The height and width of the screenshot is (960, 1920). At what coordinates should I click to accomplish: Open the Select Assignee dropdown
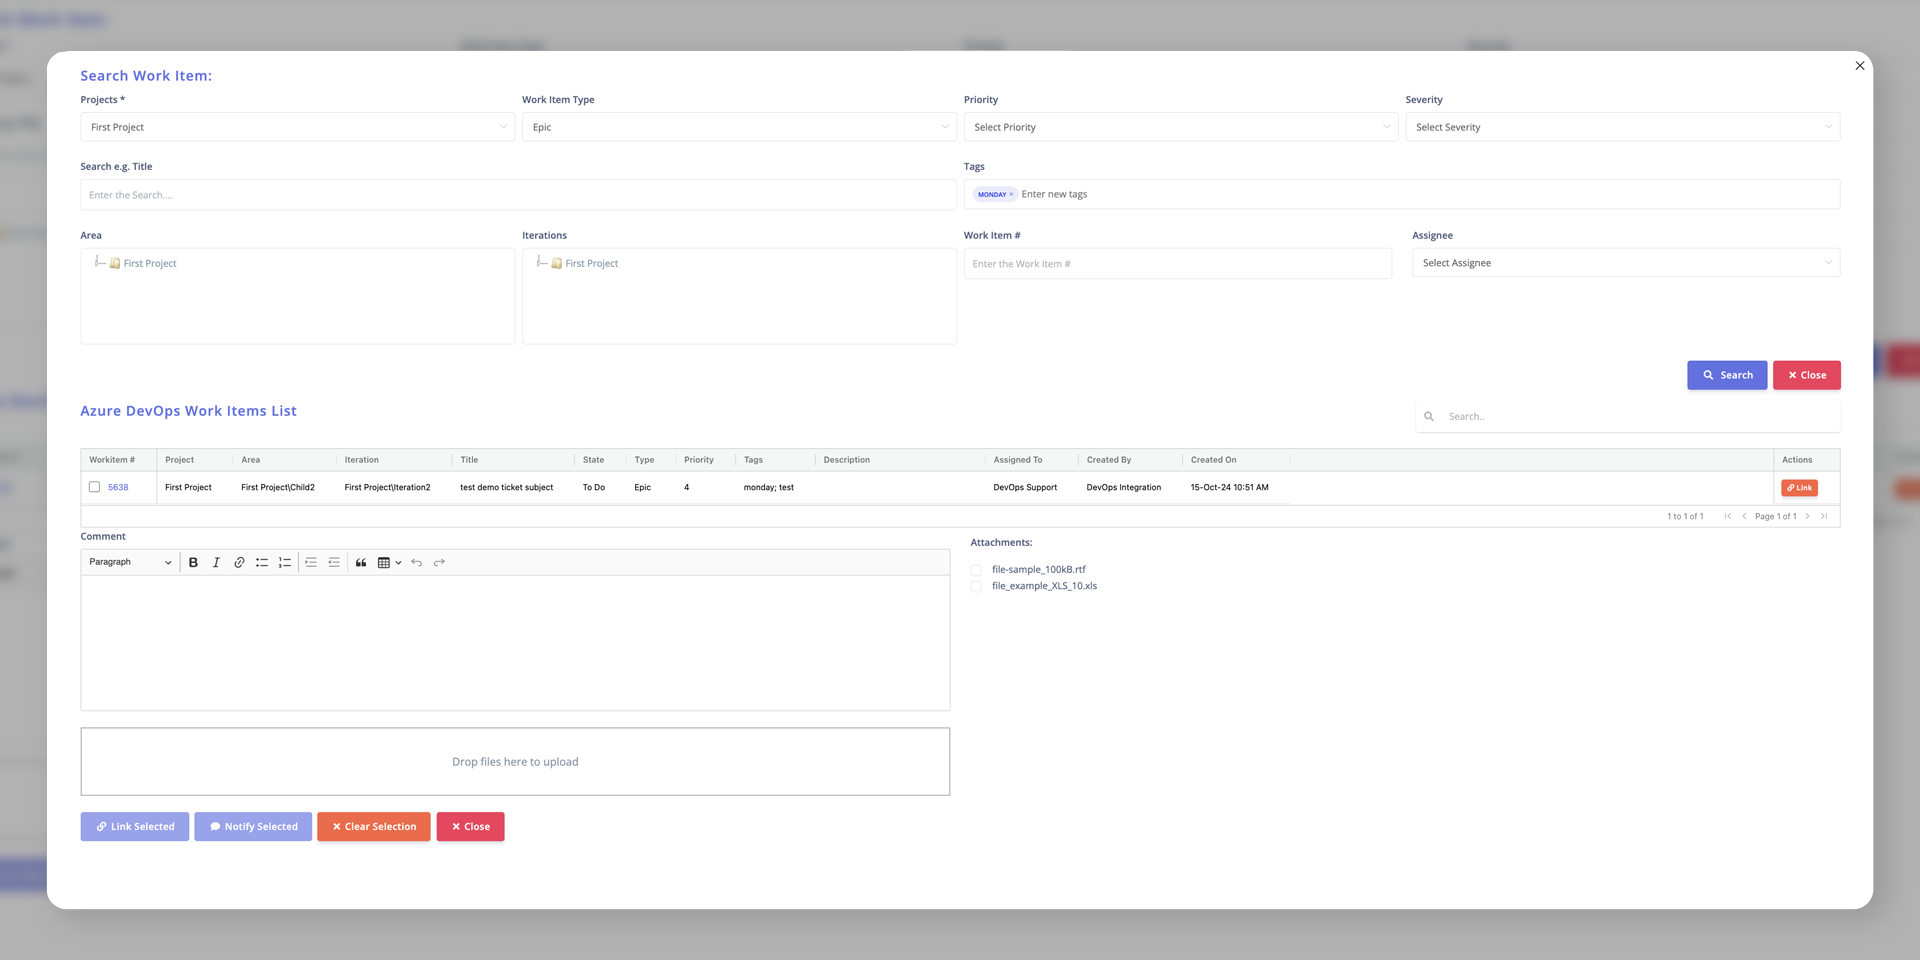pyautogui.click(x=1625, y=263)
